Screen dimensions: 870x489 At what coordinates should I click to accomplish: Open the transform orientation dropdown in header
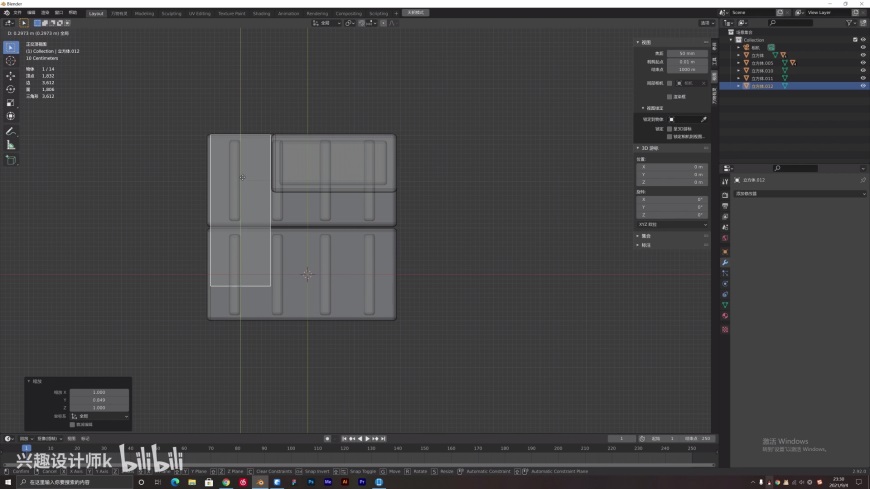(x=327, y=23)
